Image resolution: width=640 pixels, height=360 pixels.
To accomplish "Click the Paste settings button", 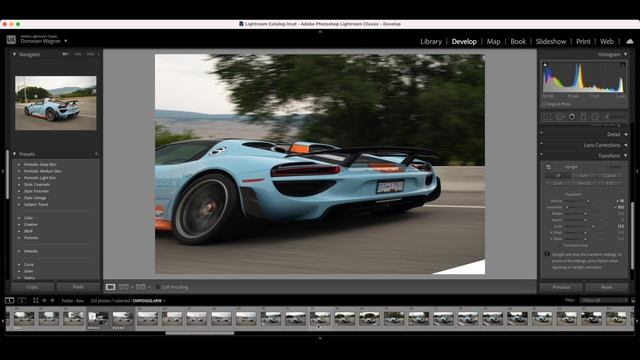I will [78, 287].
